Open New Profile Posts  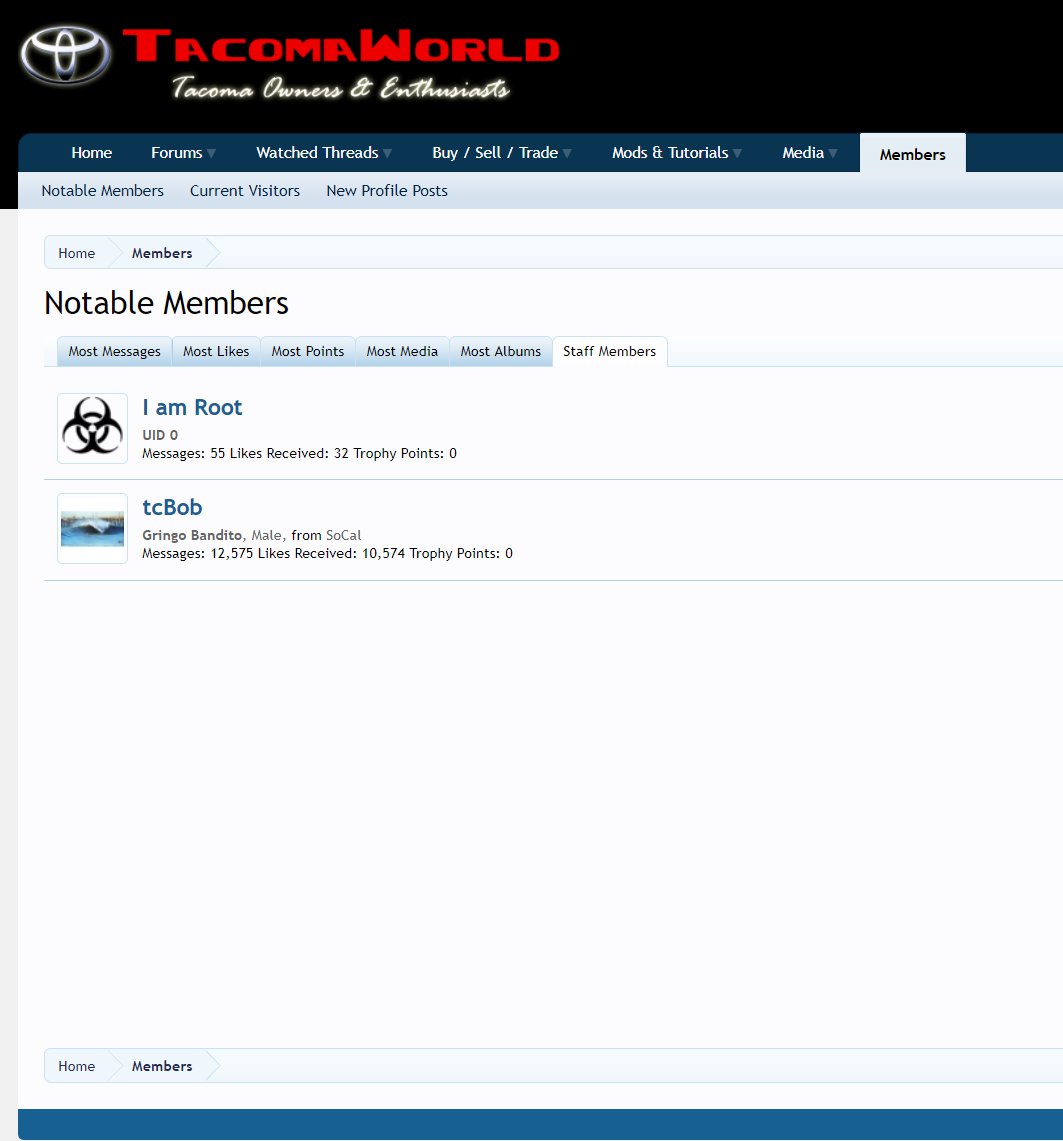(387, 191)
